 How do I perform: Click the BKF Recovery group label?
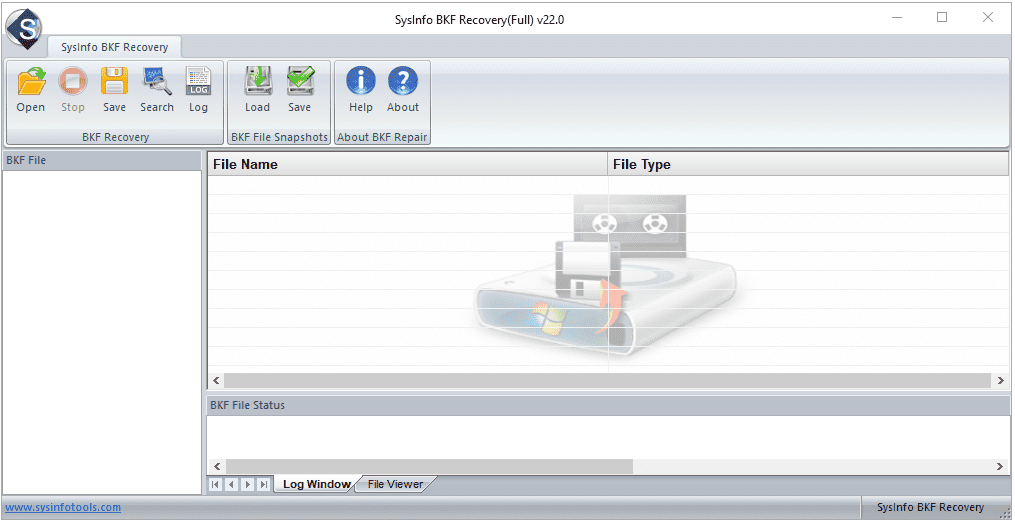pyautogui.click(x=115, y=137)
